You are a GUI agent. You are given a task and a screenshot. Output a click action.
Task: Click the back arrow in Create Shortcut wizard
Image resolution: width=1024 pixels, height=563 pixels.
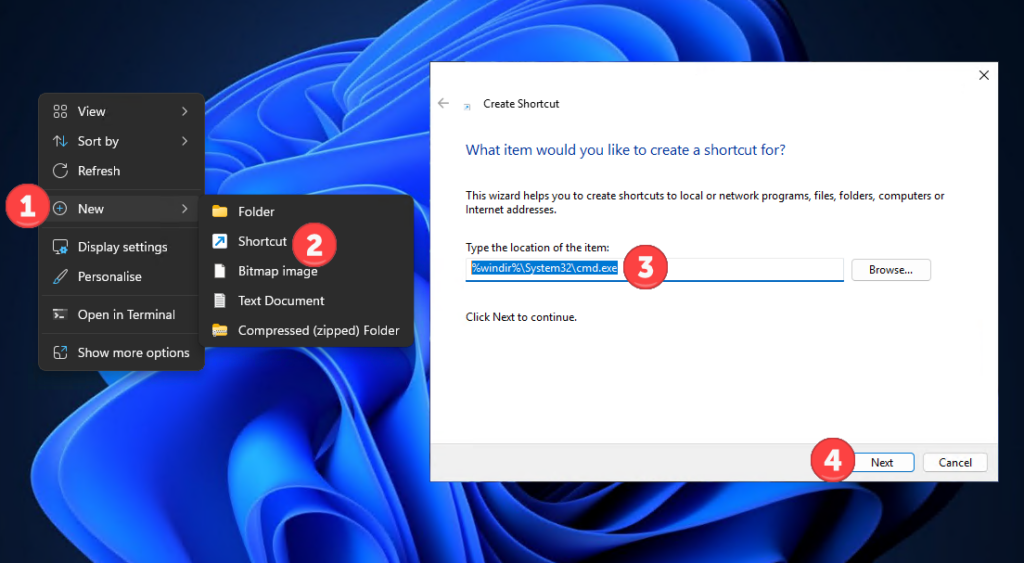click(x=443, y=103)
